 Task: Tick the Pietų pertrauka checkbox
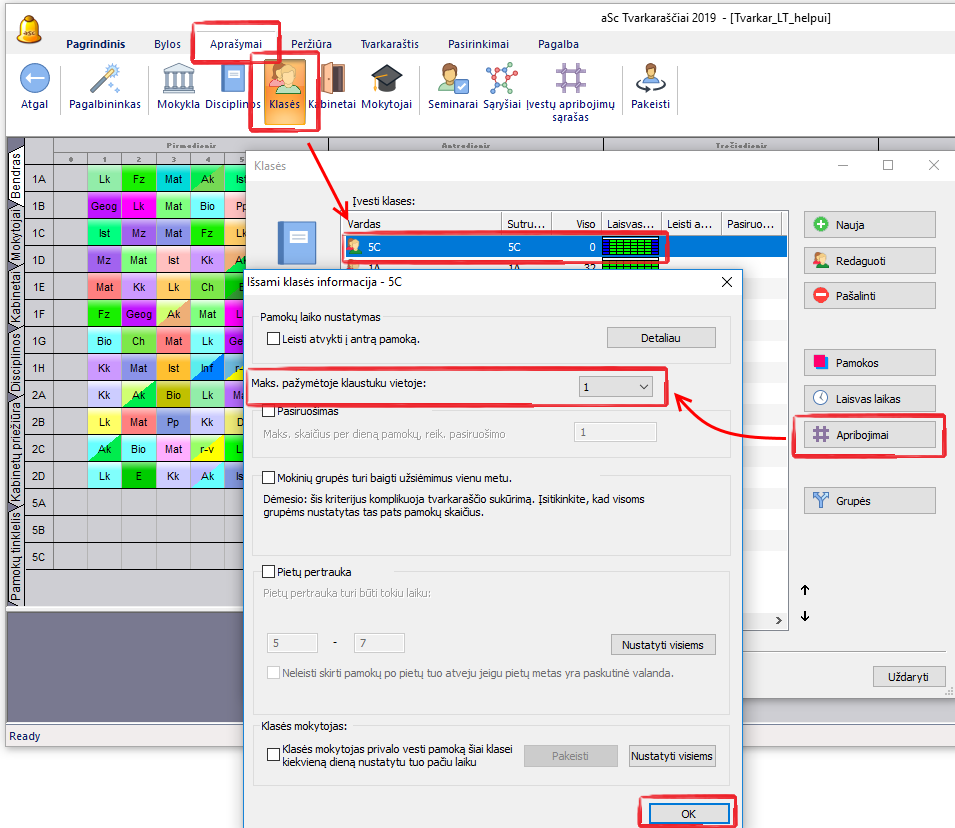click(269, 572)
